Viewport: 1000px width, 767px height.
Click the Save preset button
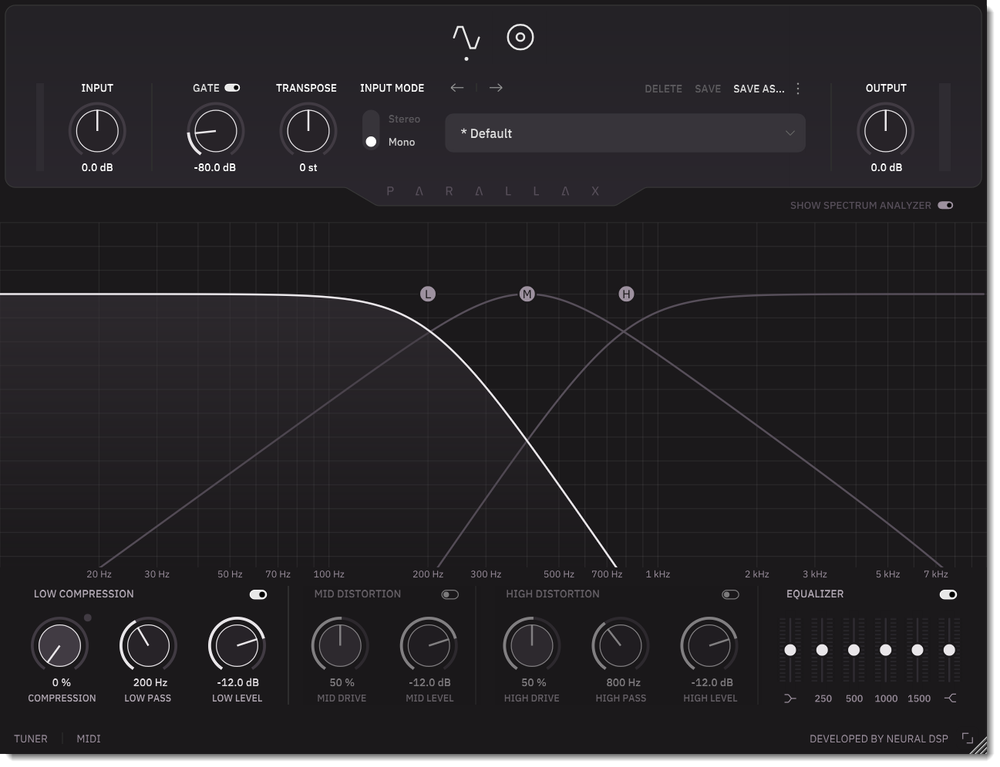tap(708, 89)
